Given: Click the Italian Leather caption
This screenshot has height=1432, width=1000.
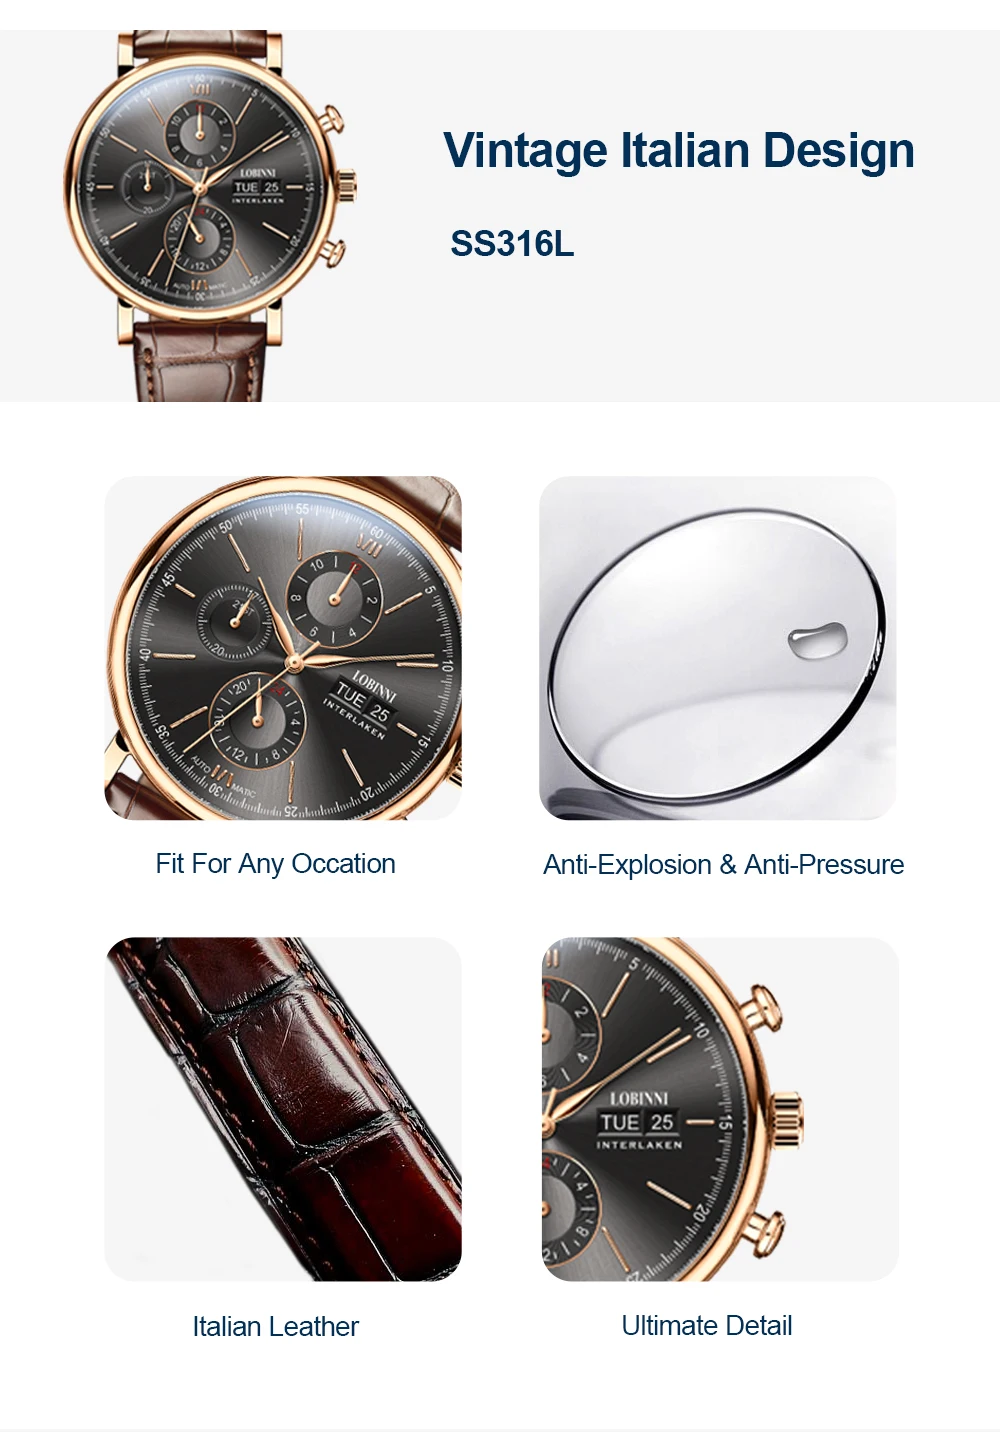Looking at the screenshot, I should coord(275,1327).
